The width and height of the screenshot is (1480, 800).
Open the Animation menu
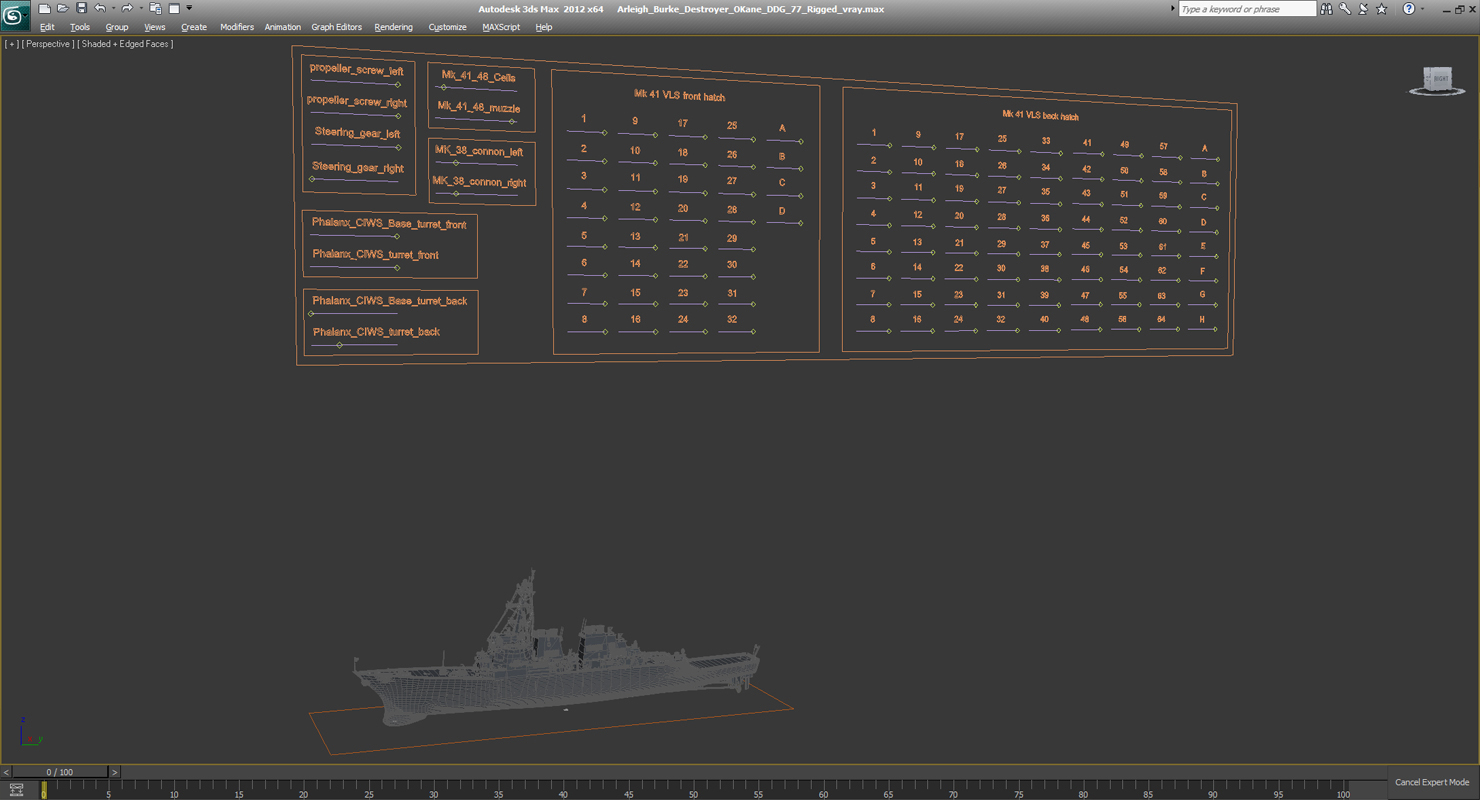(x=282, y=27)
